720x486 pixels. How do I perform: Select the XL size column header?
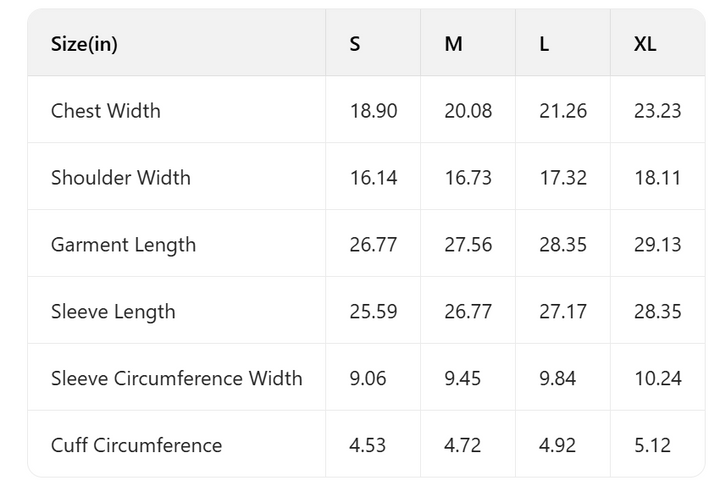pos(645,45)
